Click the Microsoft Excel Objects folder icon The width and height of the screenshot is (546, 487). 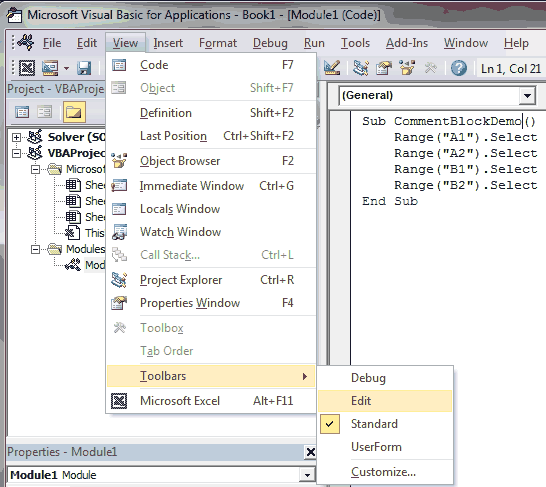tap(54, 169)
